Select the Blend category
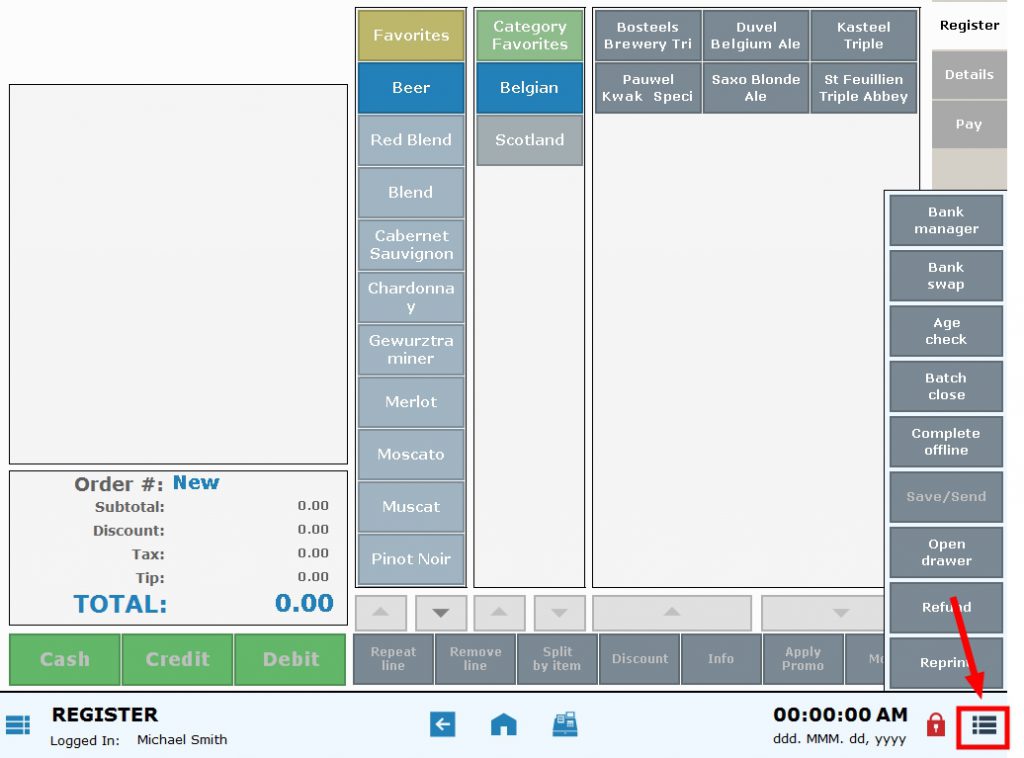Image resolution: width=1024 pixels, height=758 pixels. (x=411, y=192)
